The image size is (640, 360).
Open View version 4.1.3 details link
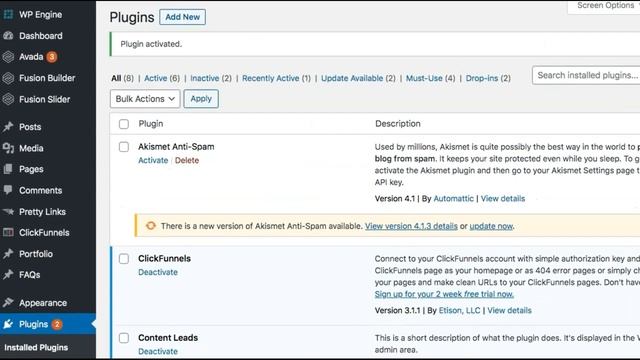tap(411, 226)
